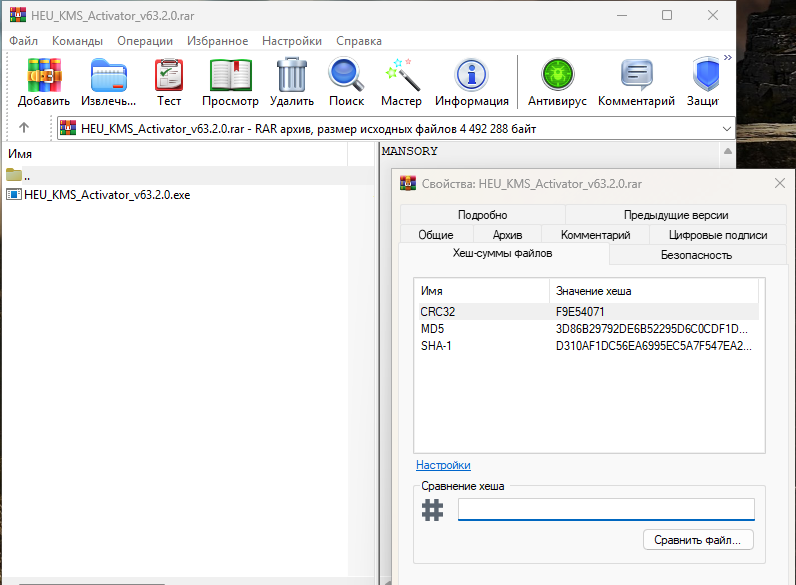Select the parent folder '..' row
Viewport: 796px width, 585px height.
click(x=188, y=176)
